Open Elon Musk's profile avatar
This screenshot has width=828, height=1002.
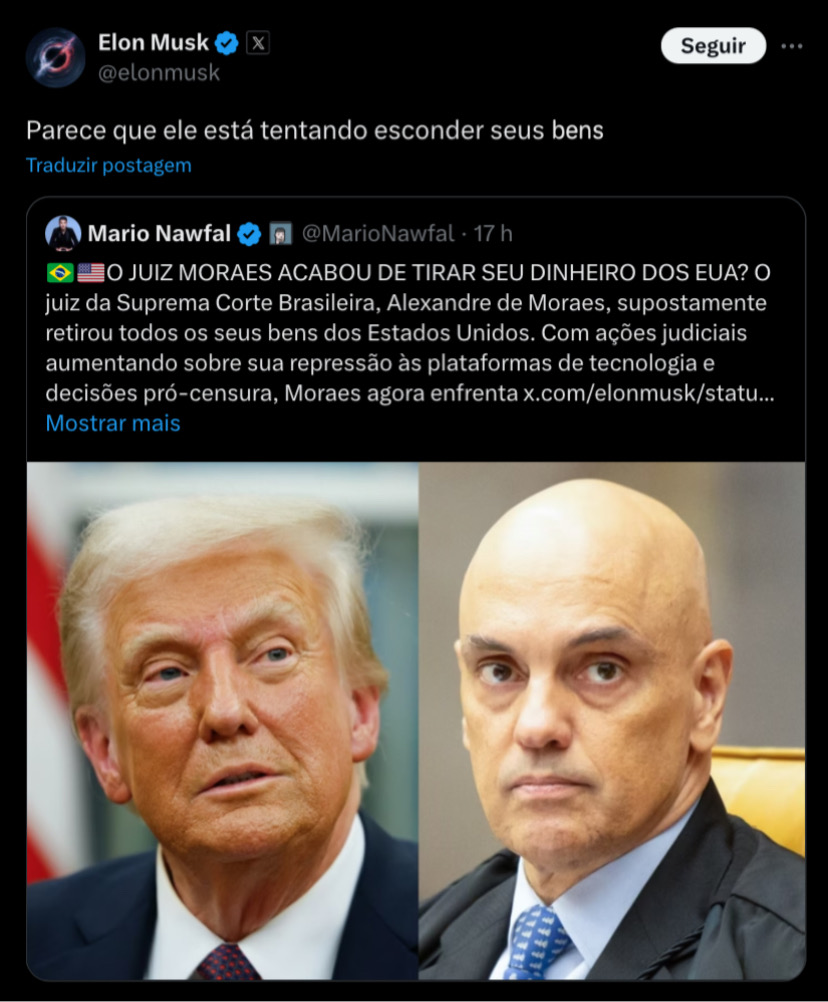(x=56, y=58)
